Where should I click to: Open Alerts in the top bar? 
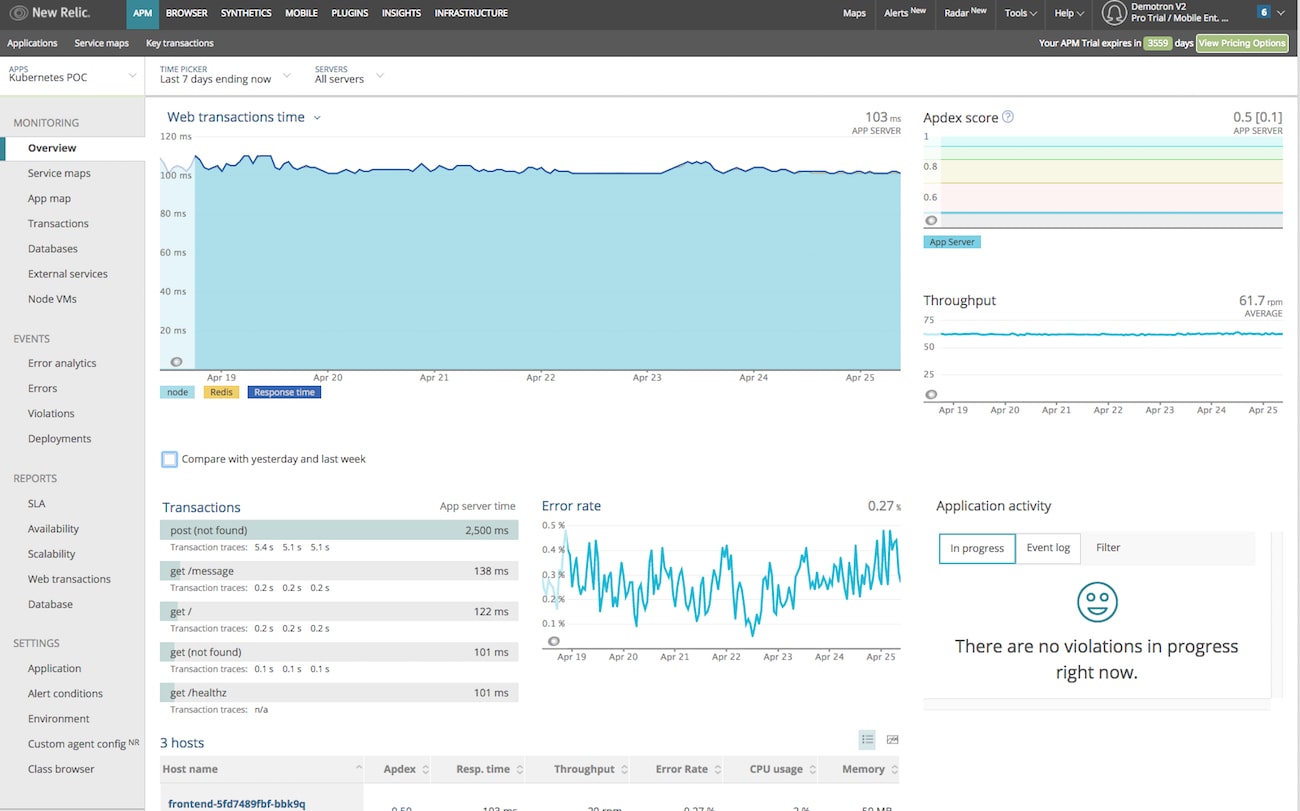[905, 13]
